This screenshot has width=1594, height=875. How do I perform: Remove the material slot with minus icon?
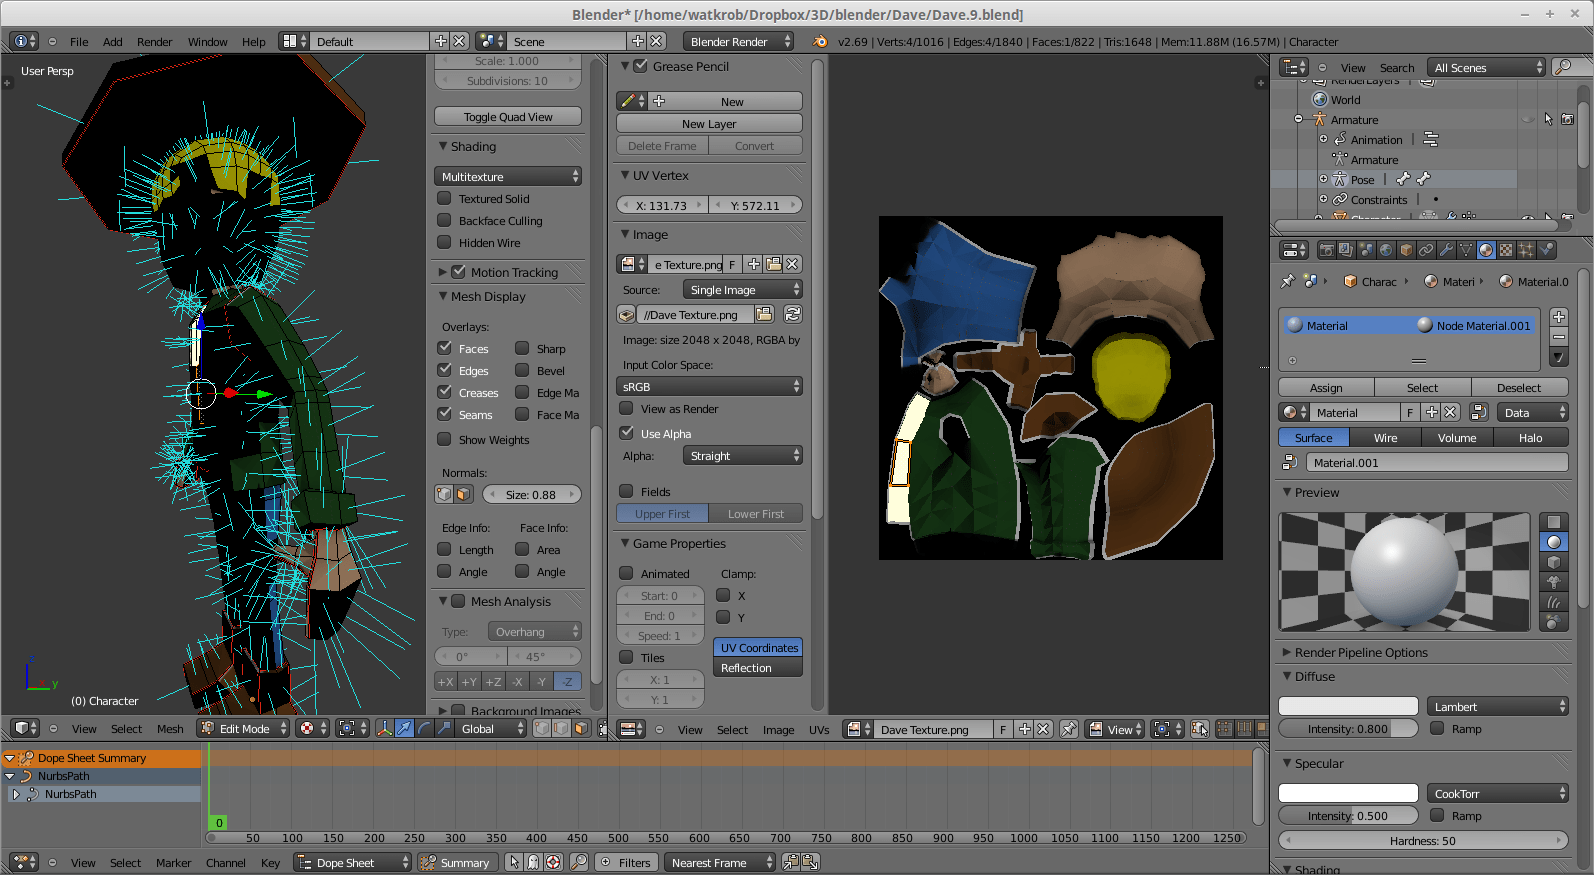pyautogui.click(x=1559, y=337)
